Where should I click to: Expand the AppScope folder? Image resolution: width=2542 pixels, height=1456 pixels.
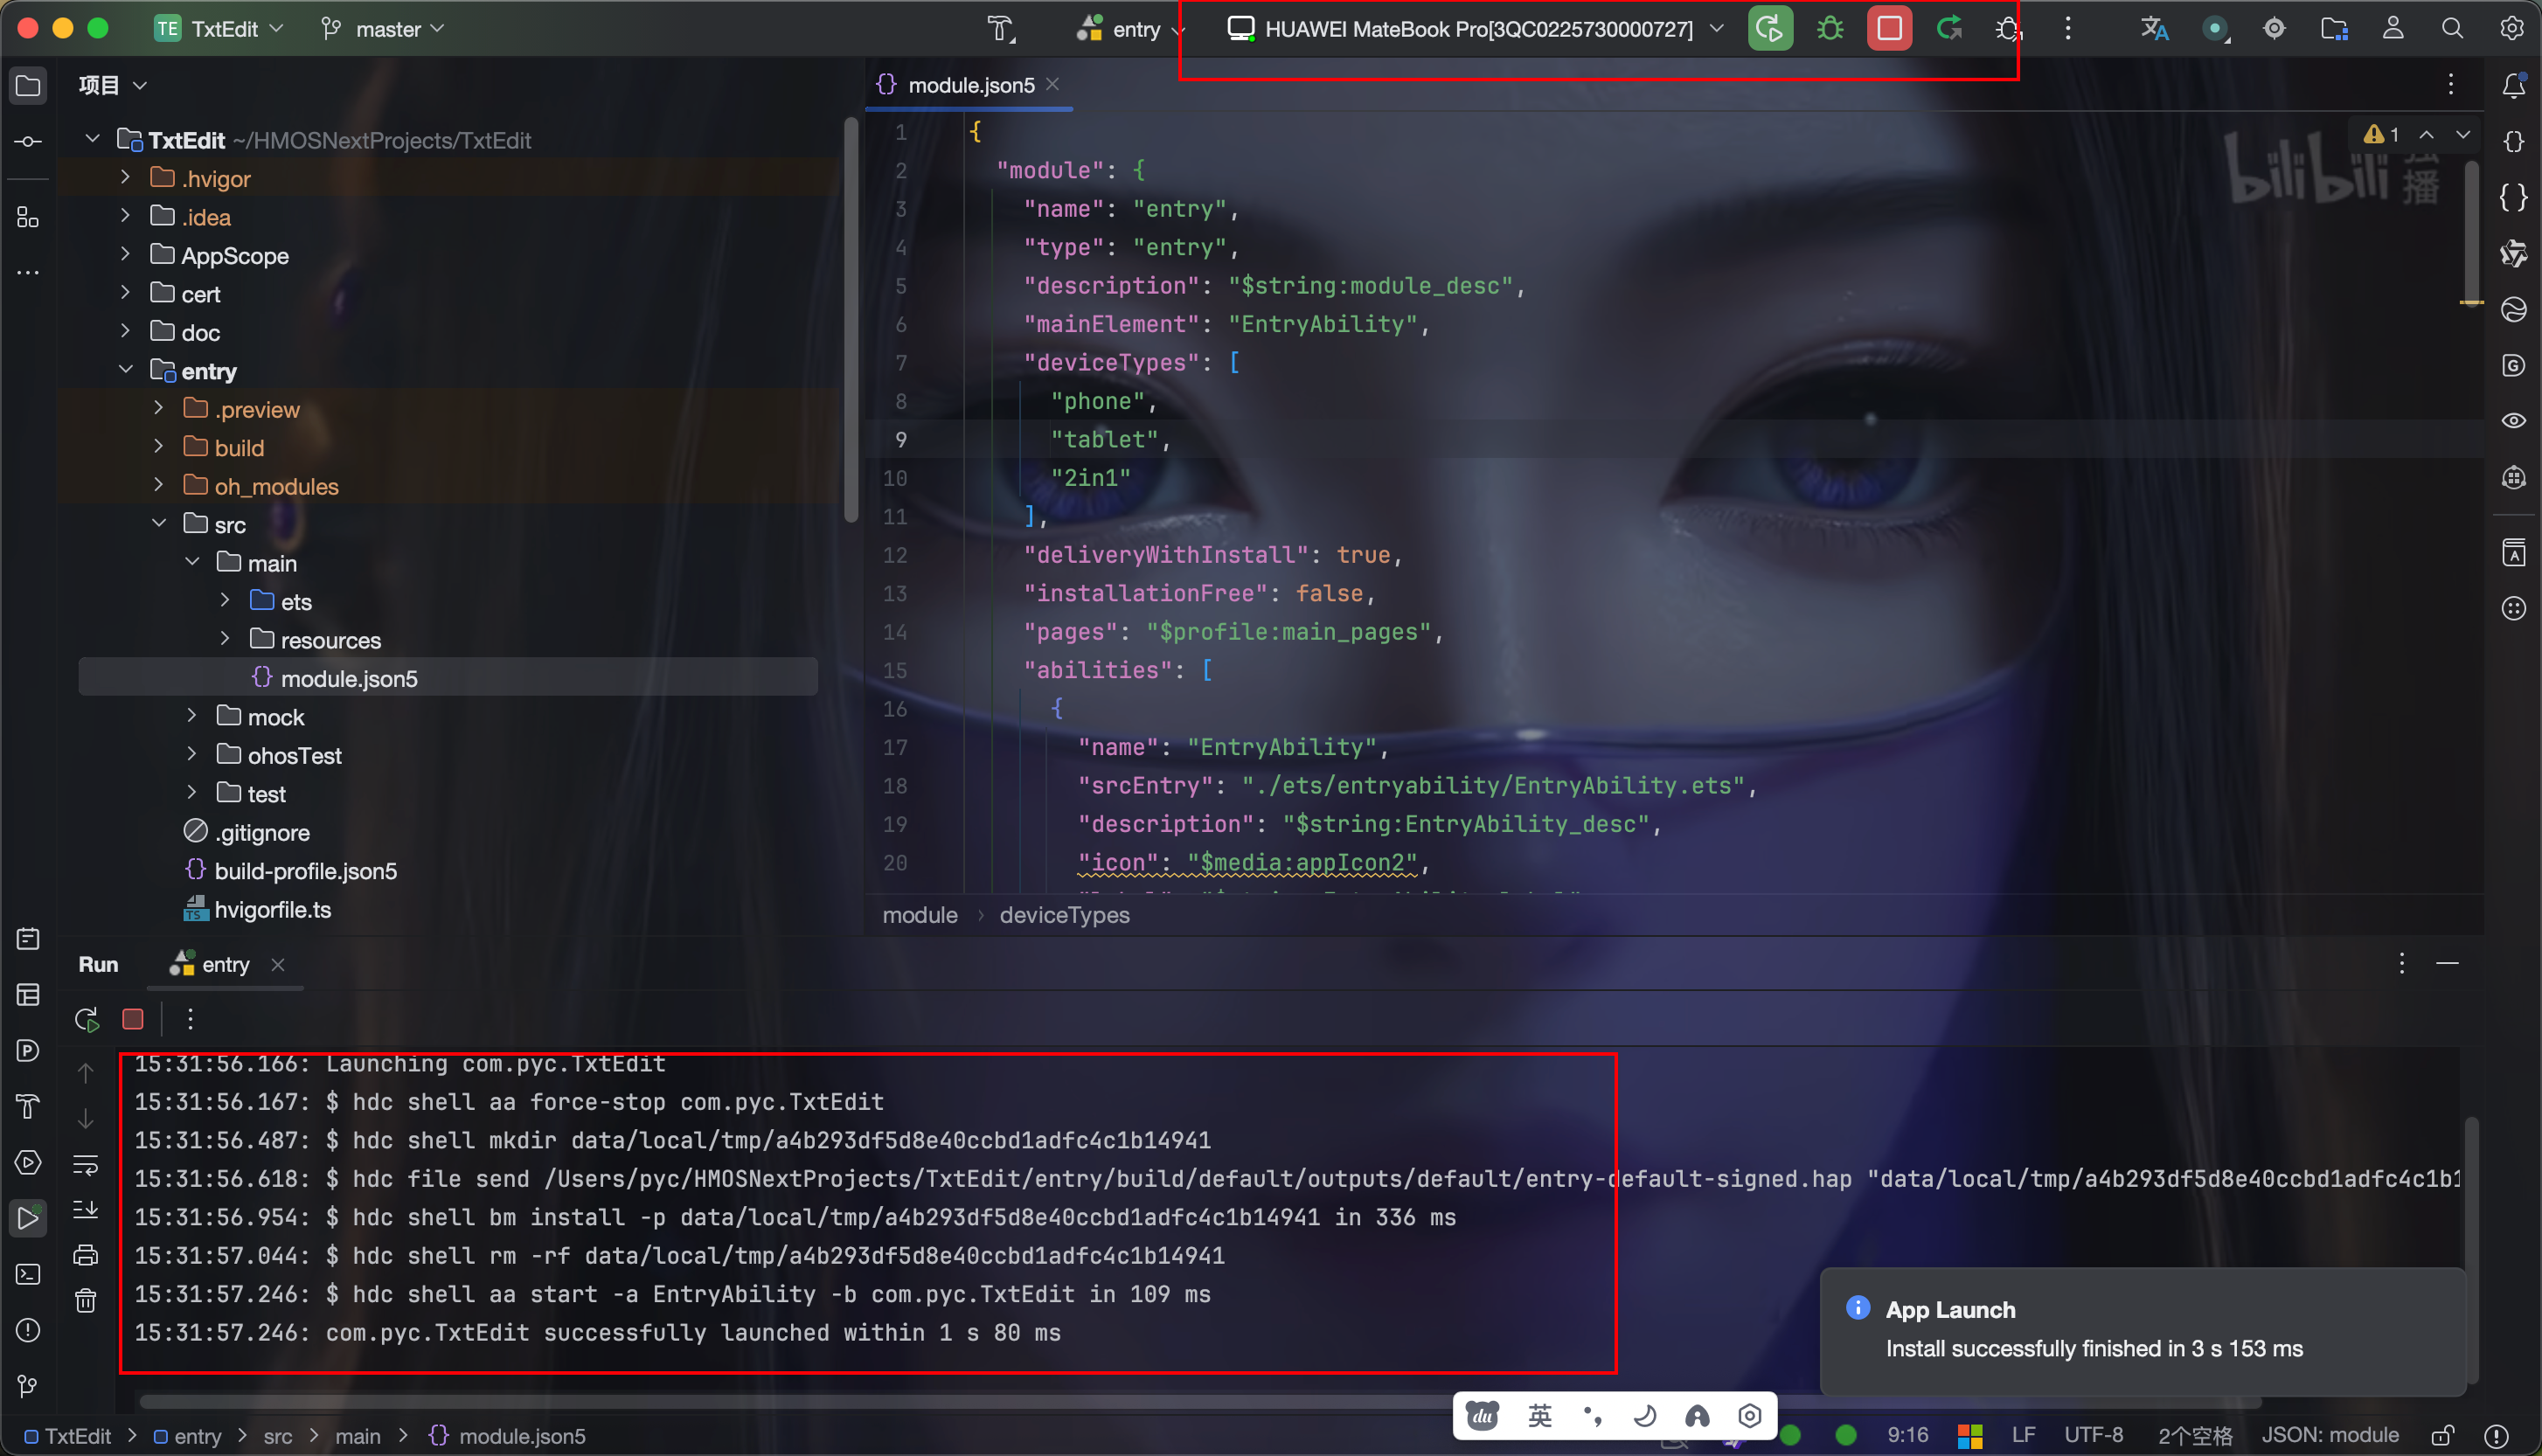[x=125, y=255]
